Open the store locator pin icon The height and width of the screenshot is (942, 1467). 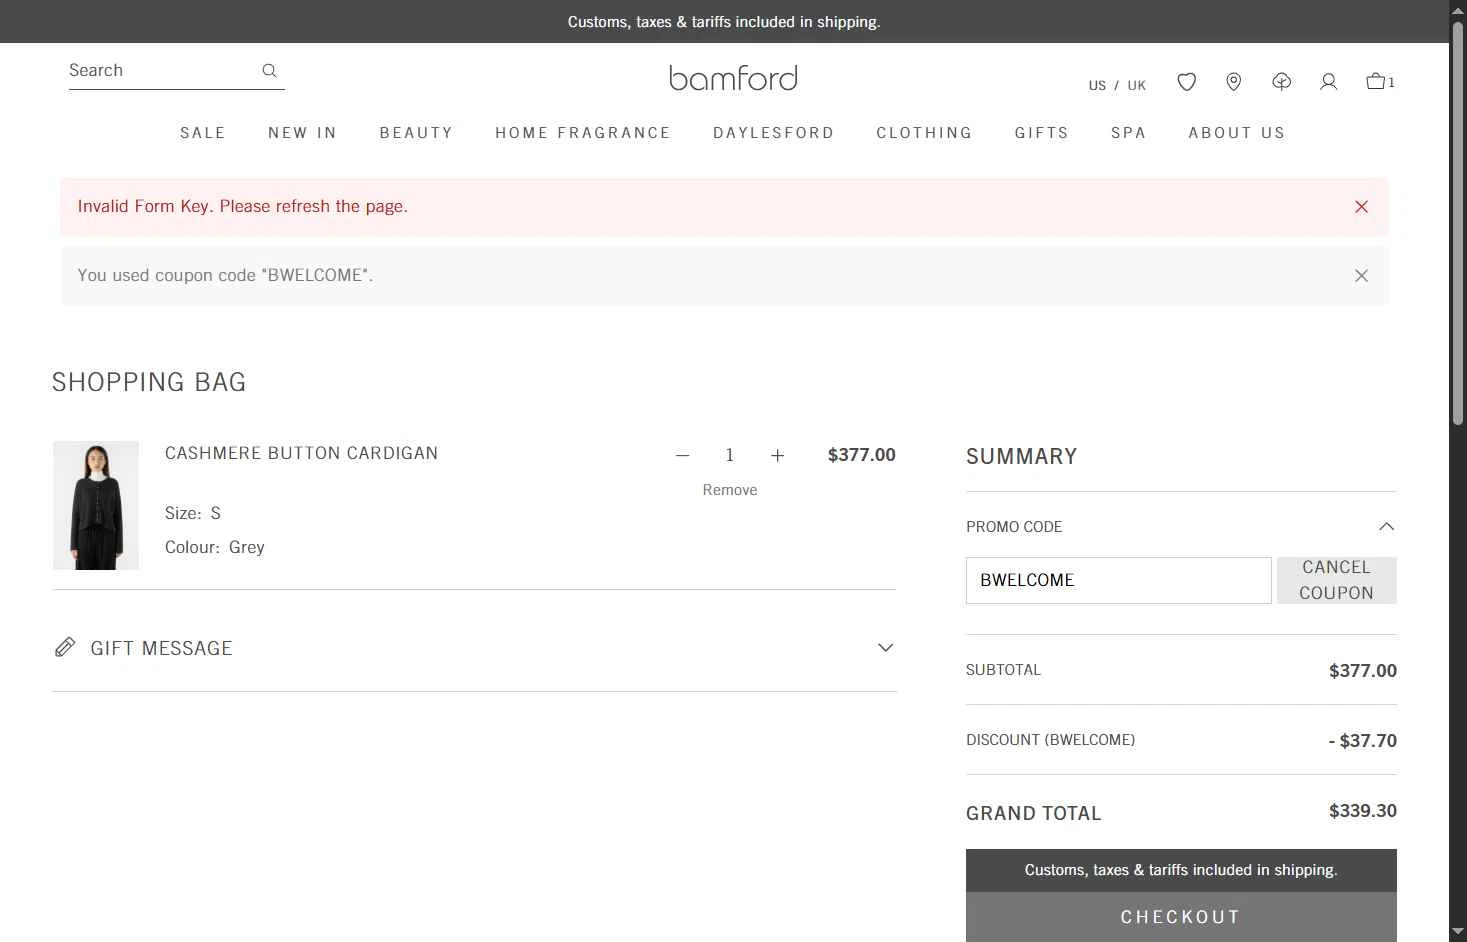1234,82
